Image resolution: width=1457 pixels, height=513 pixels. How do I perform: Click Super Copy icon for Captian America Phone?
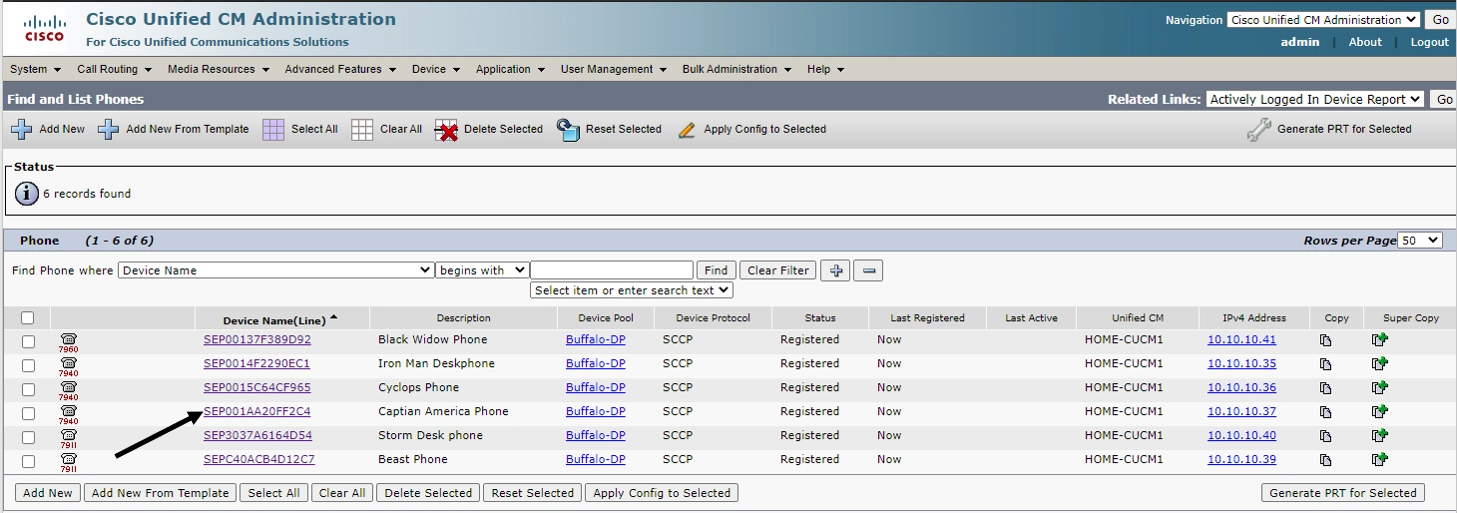pyautogui.click(x=1380, y=412)
